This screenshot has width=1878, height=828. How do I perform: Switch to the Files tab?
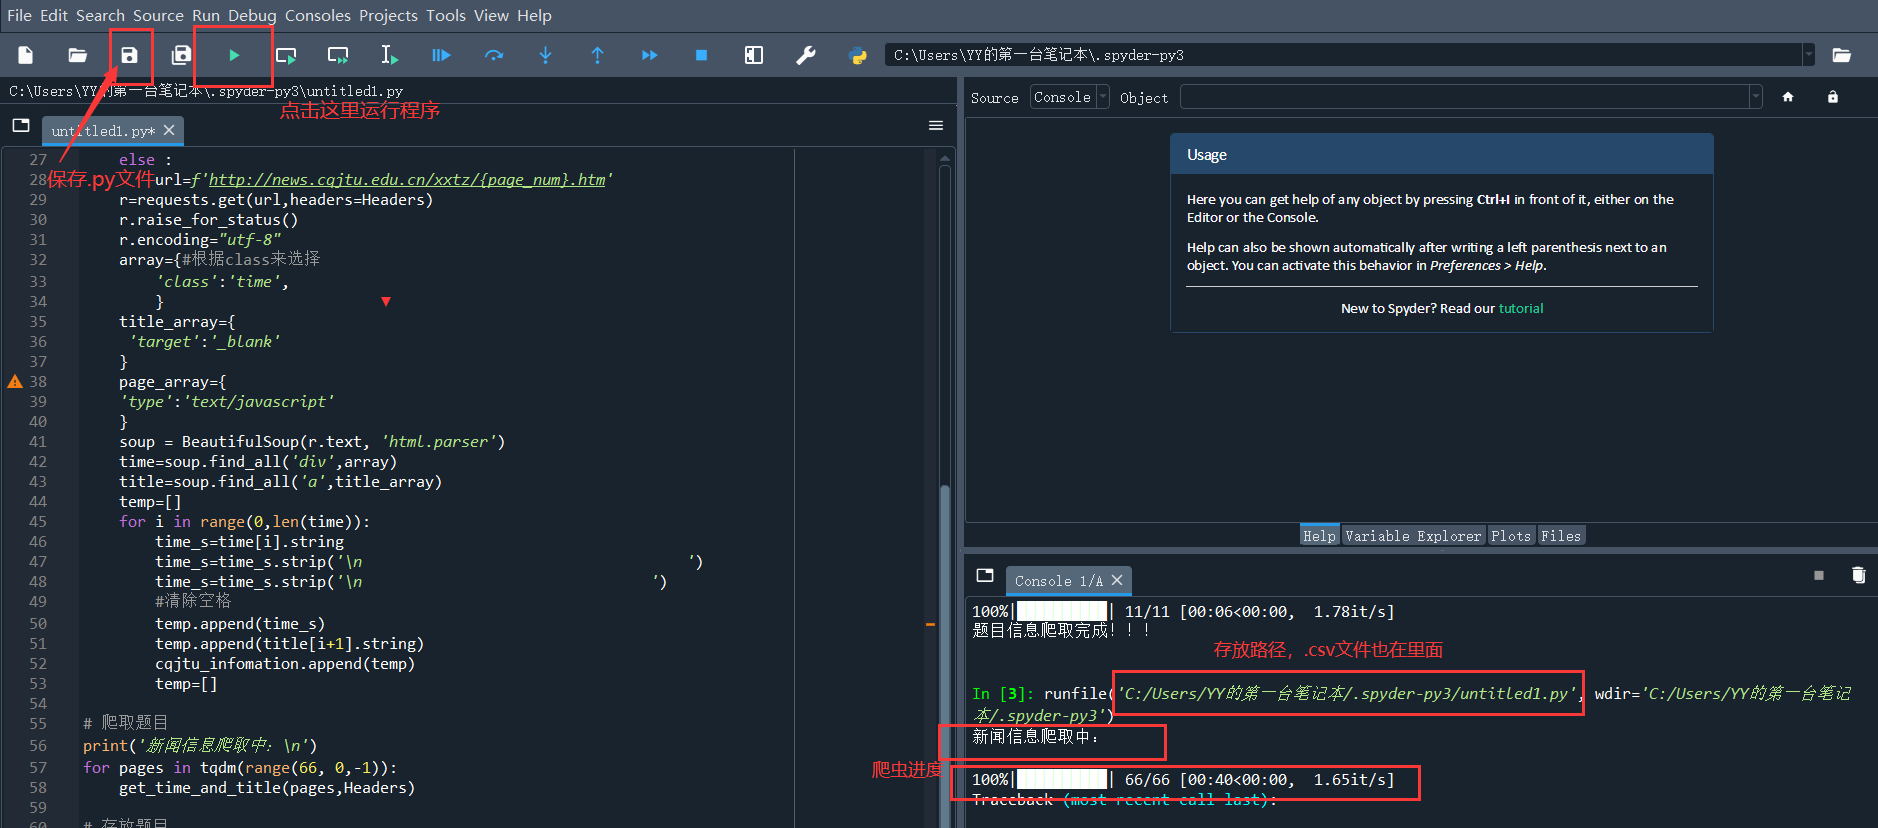(1561, 536)
